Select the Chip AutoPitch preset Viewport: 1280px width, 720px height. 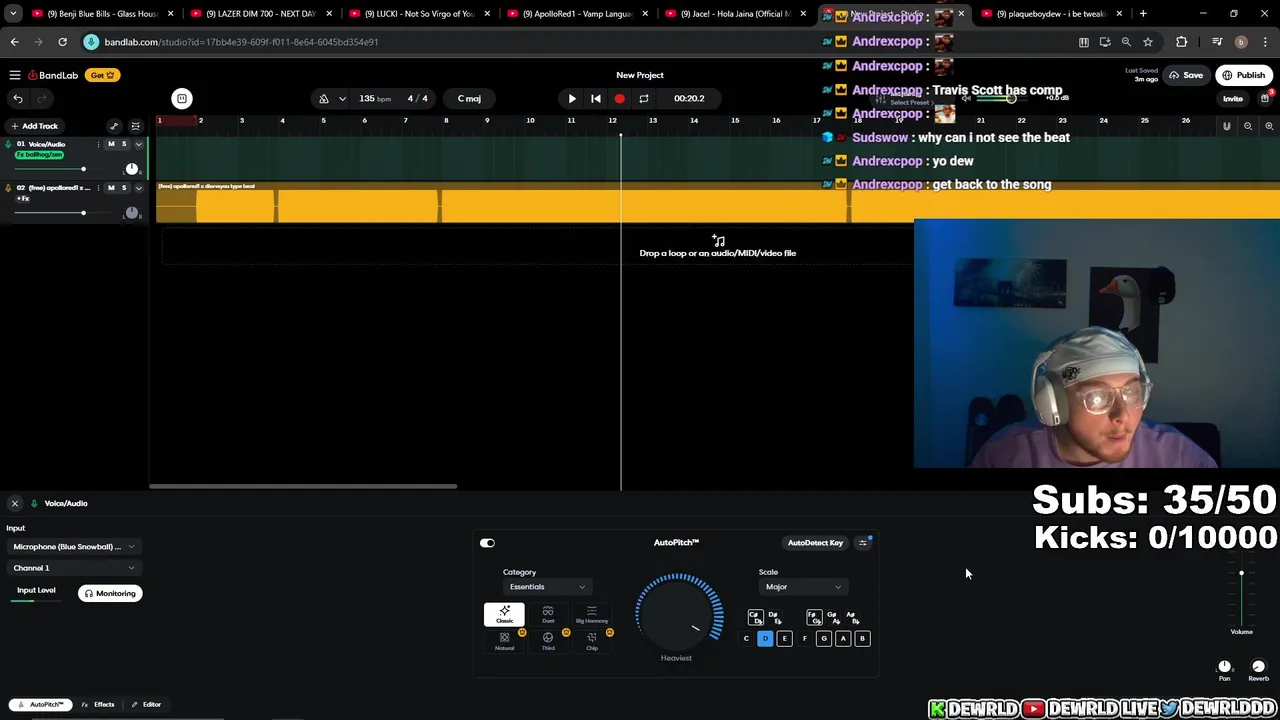click(x=592, y=641)
